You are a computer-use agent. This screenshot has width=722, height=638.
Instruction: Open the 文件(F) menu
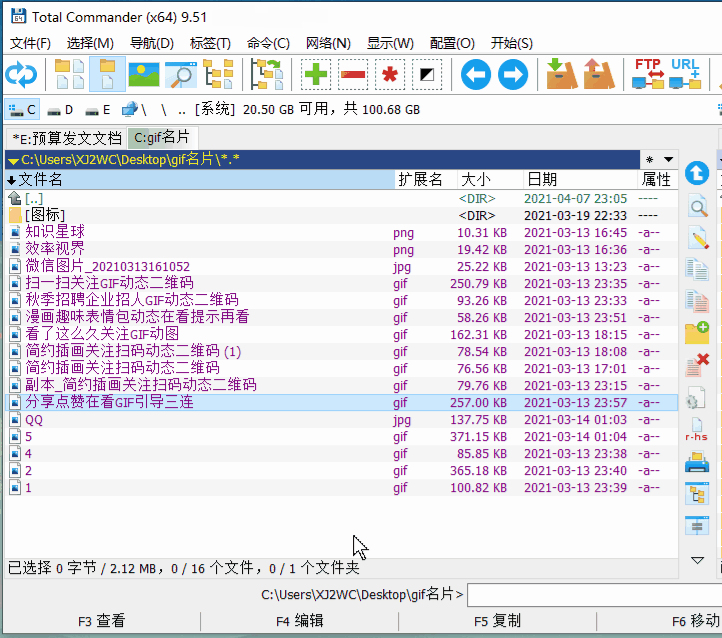coord(30,43)
